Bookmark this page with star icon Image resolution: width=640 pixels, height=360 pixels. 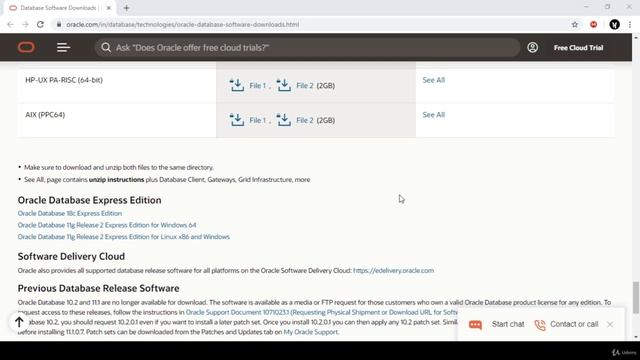575,24
